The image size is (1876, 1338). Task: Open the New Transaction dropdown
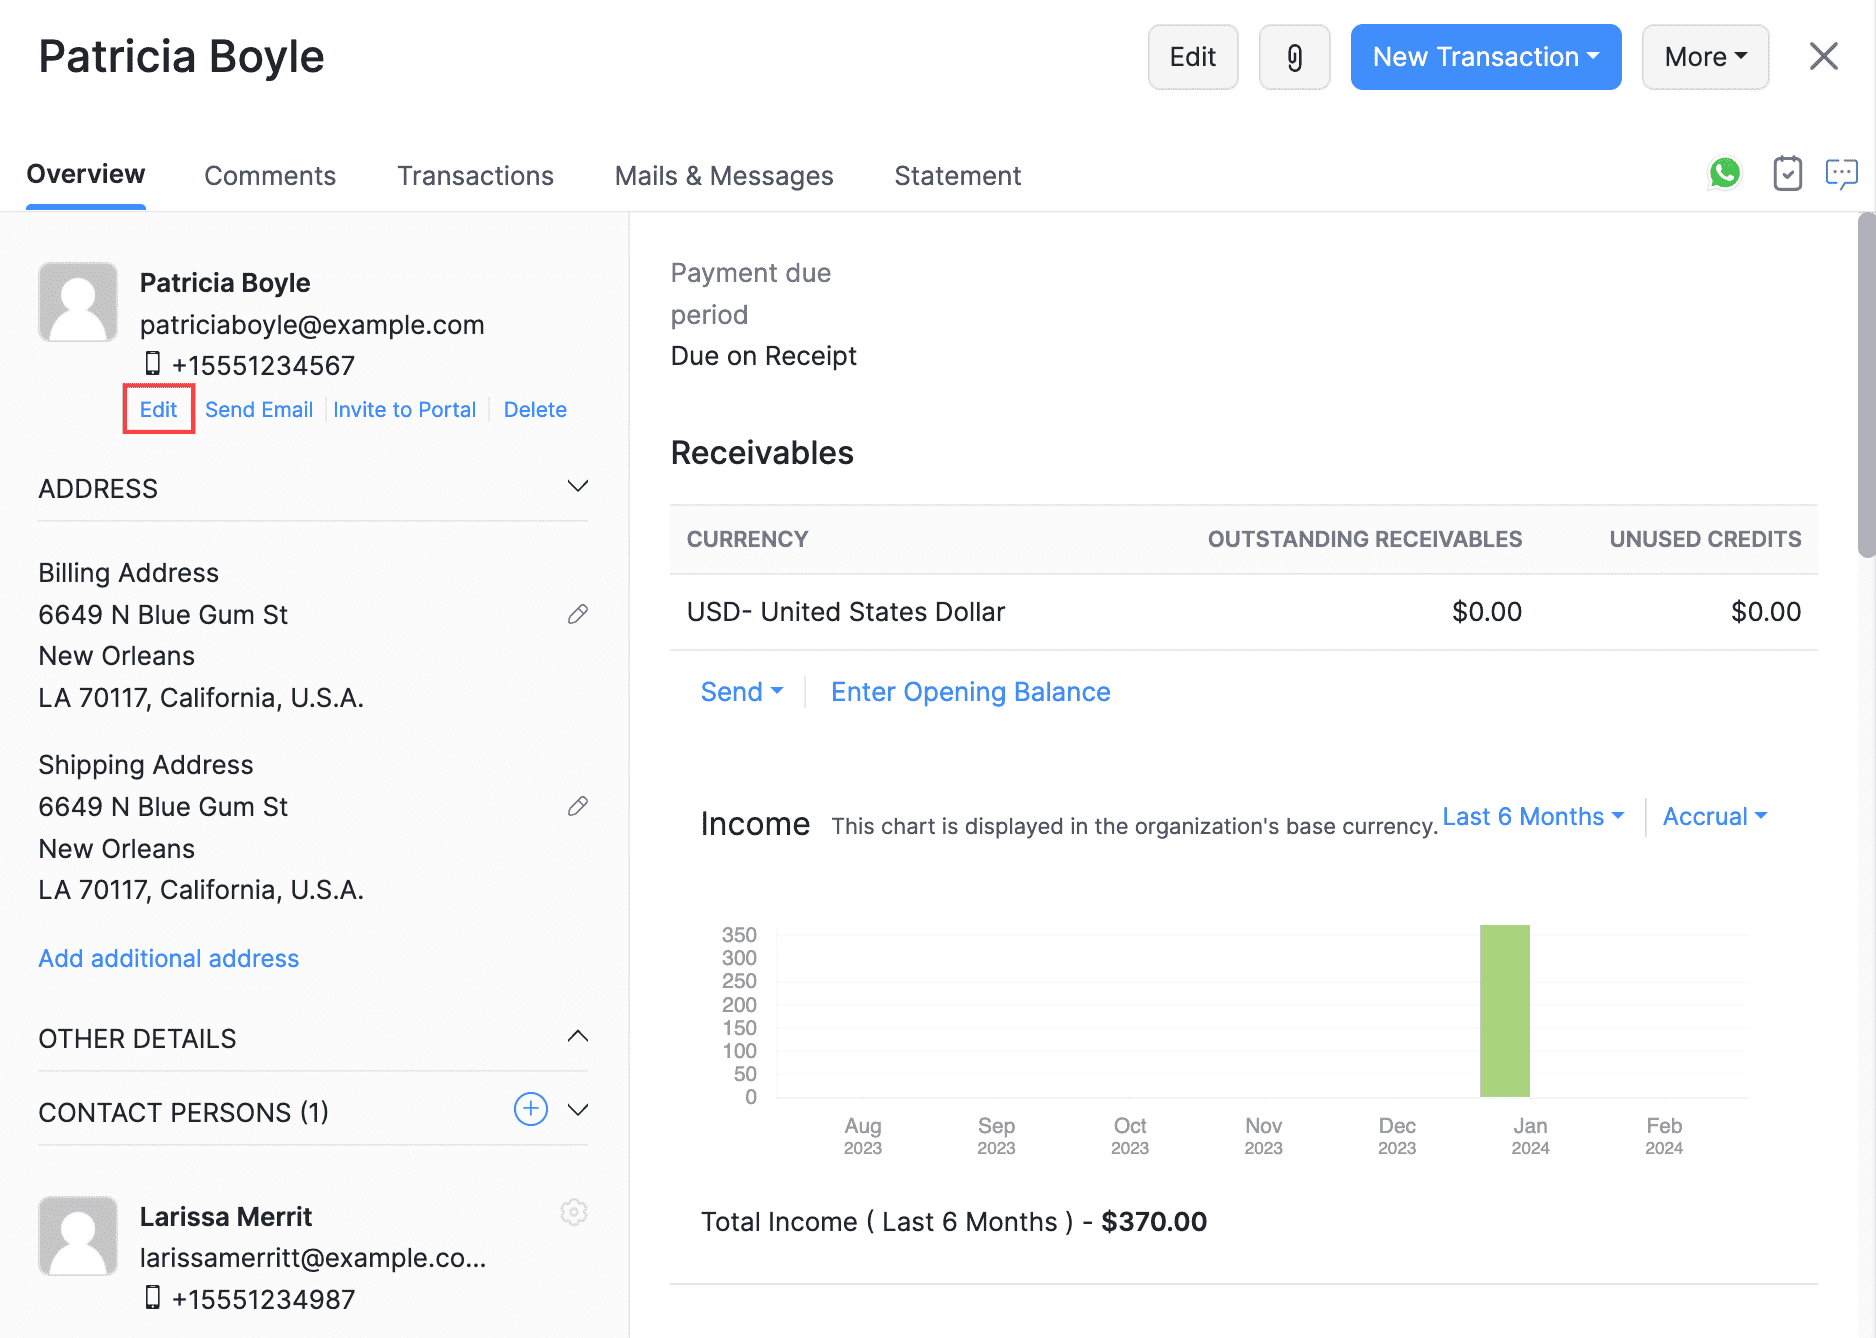point(1485,57)
